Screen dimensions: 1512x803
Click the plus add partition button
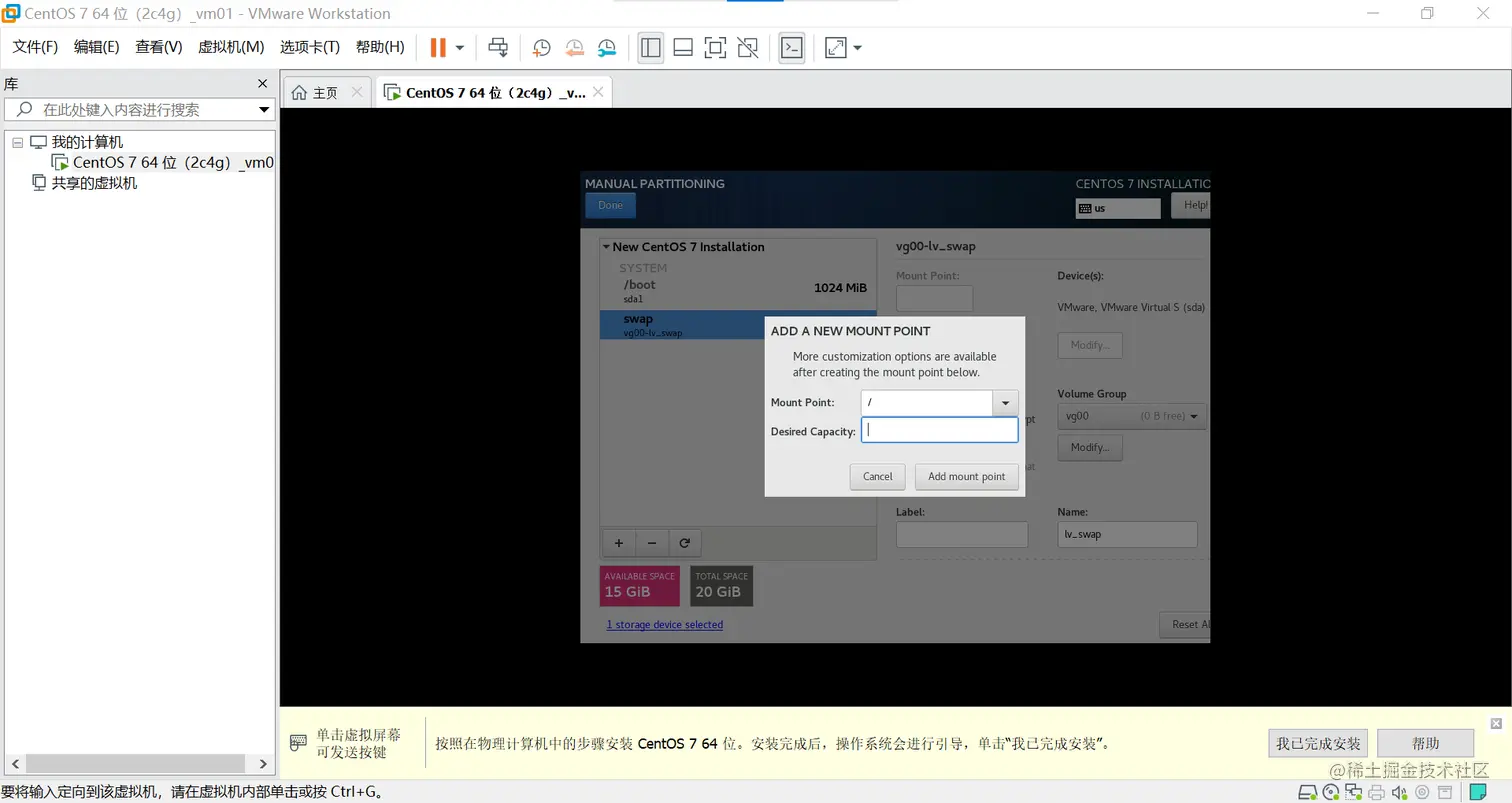point(619,543)
